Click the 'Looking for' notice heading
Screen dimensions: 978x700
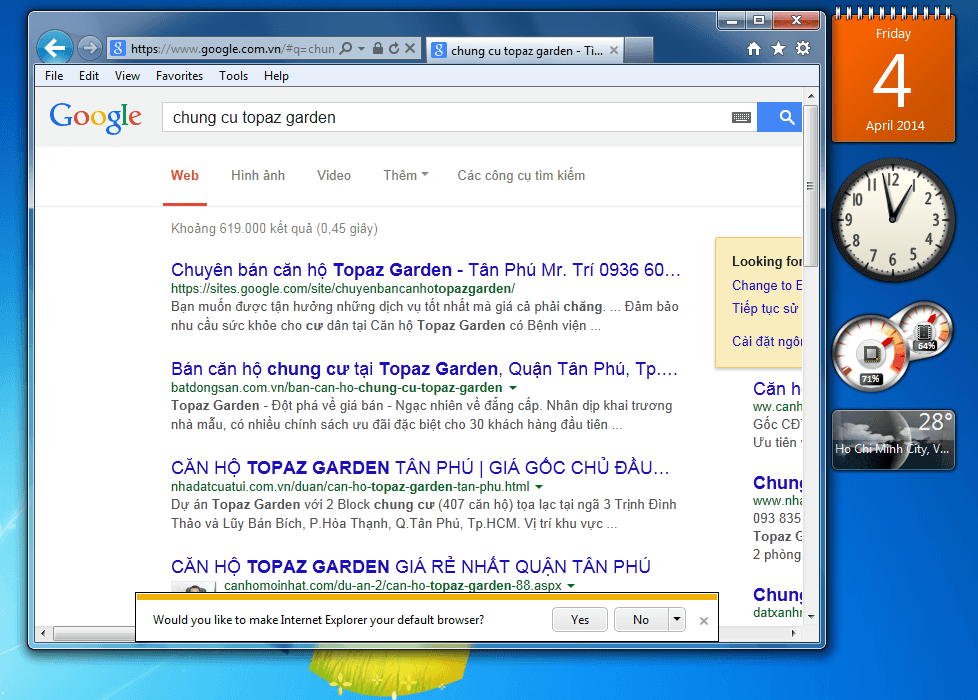[767, 261]
